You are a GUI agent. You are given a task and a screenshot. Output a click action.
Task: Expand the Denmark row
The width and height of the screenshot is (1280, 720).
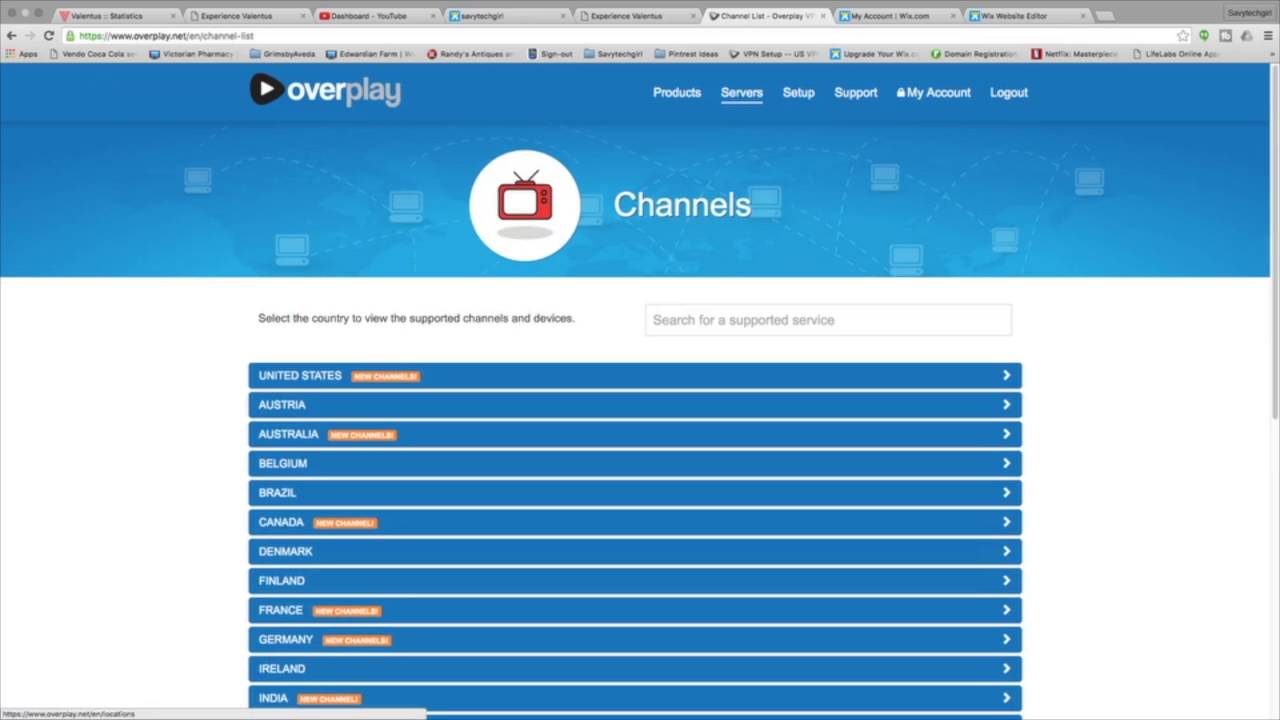(635, 551)
